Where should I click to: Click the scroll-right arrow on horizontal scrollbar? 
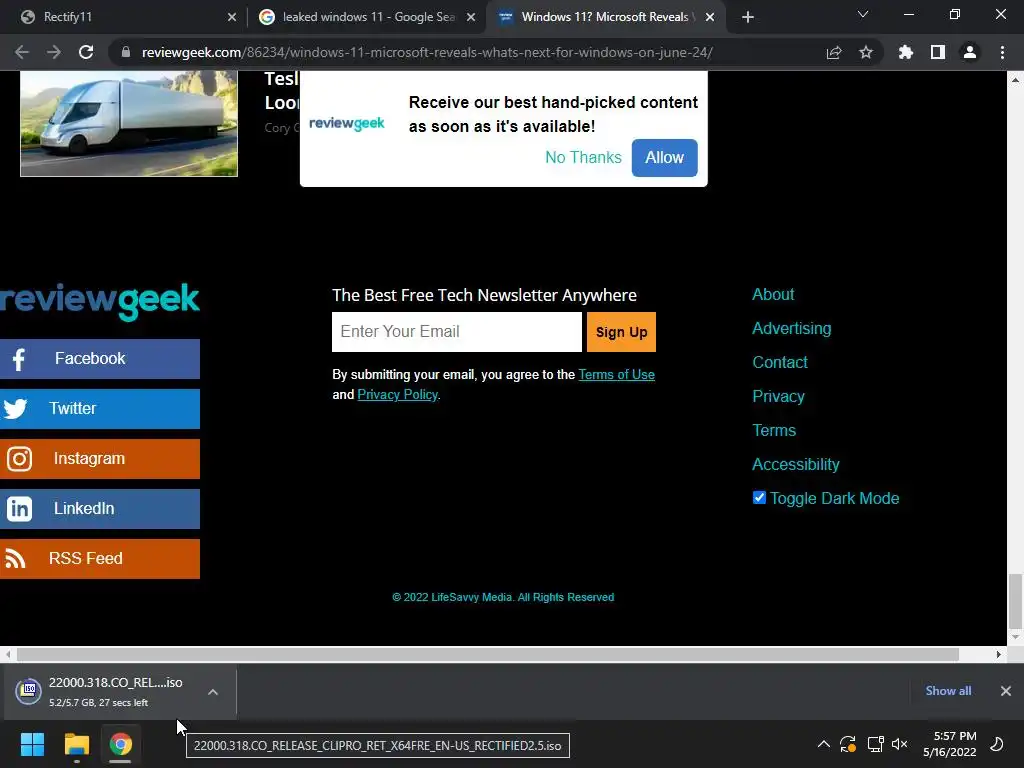tap(999, 654)
